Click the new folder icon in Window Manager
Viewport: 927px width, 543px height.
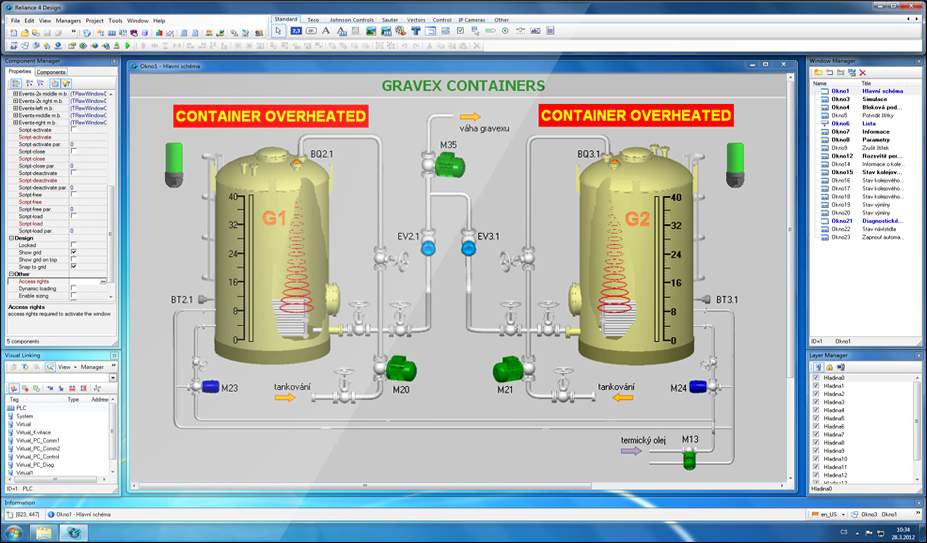pyautogui.click(x=817, y=73)
